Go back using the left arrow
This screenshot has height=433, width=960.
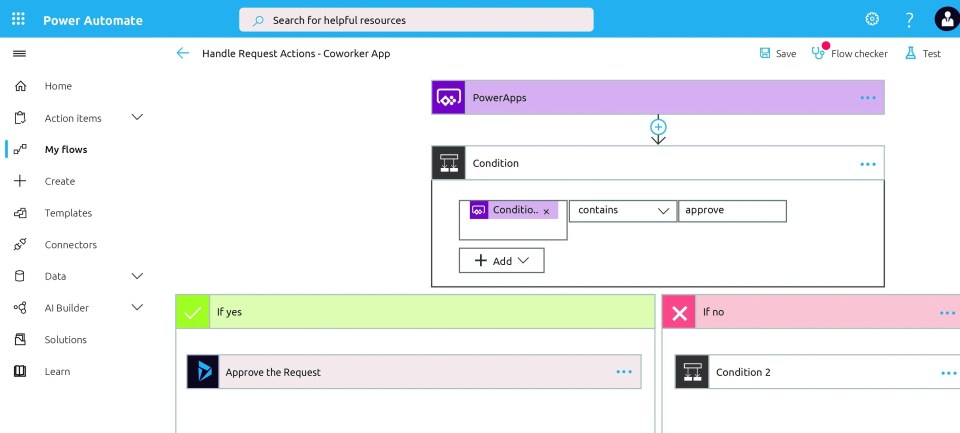tap(182, 53)
